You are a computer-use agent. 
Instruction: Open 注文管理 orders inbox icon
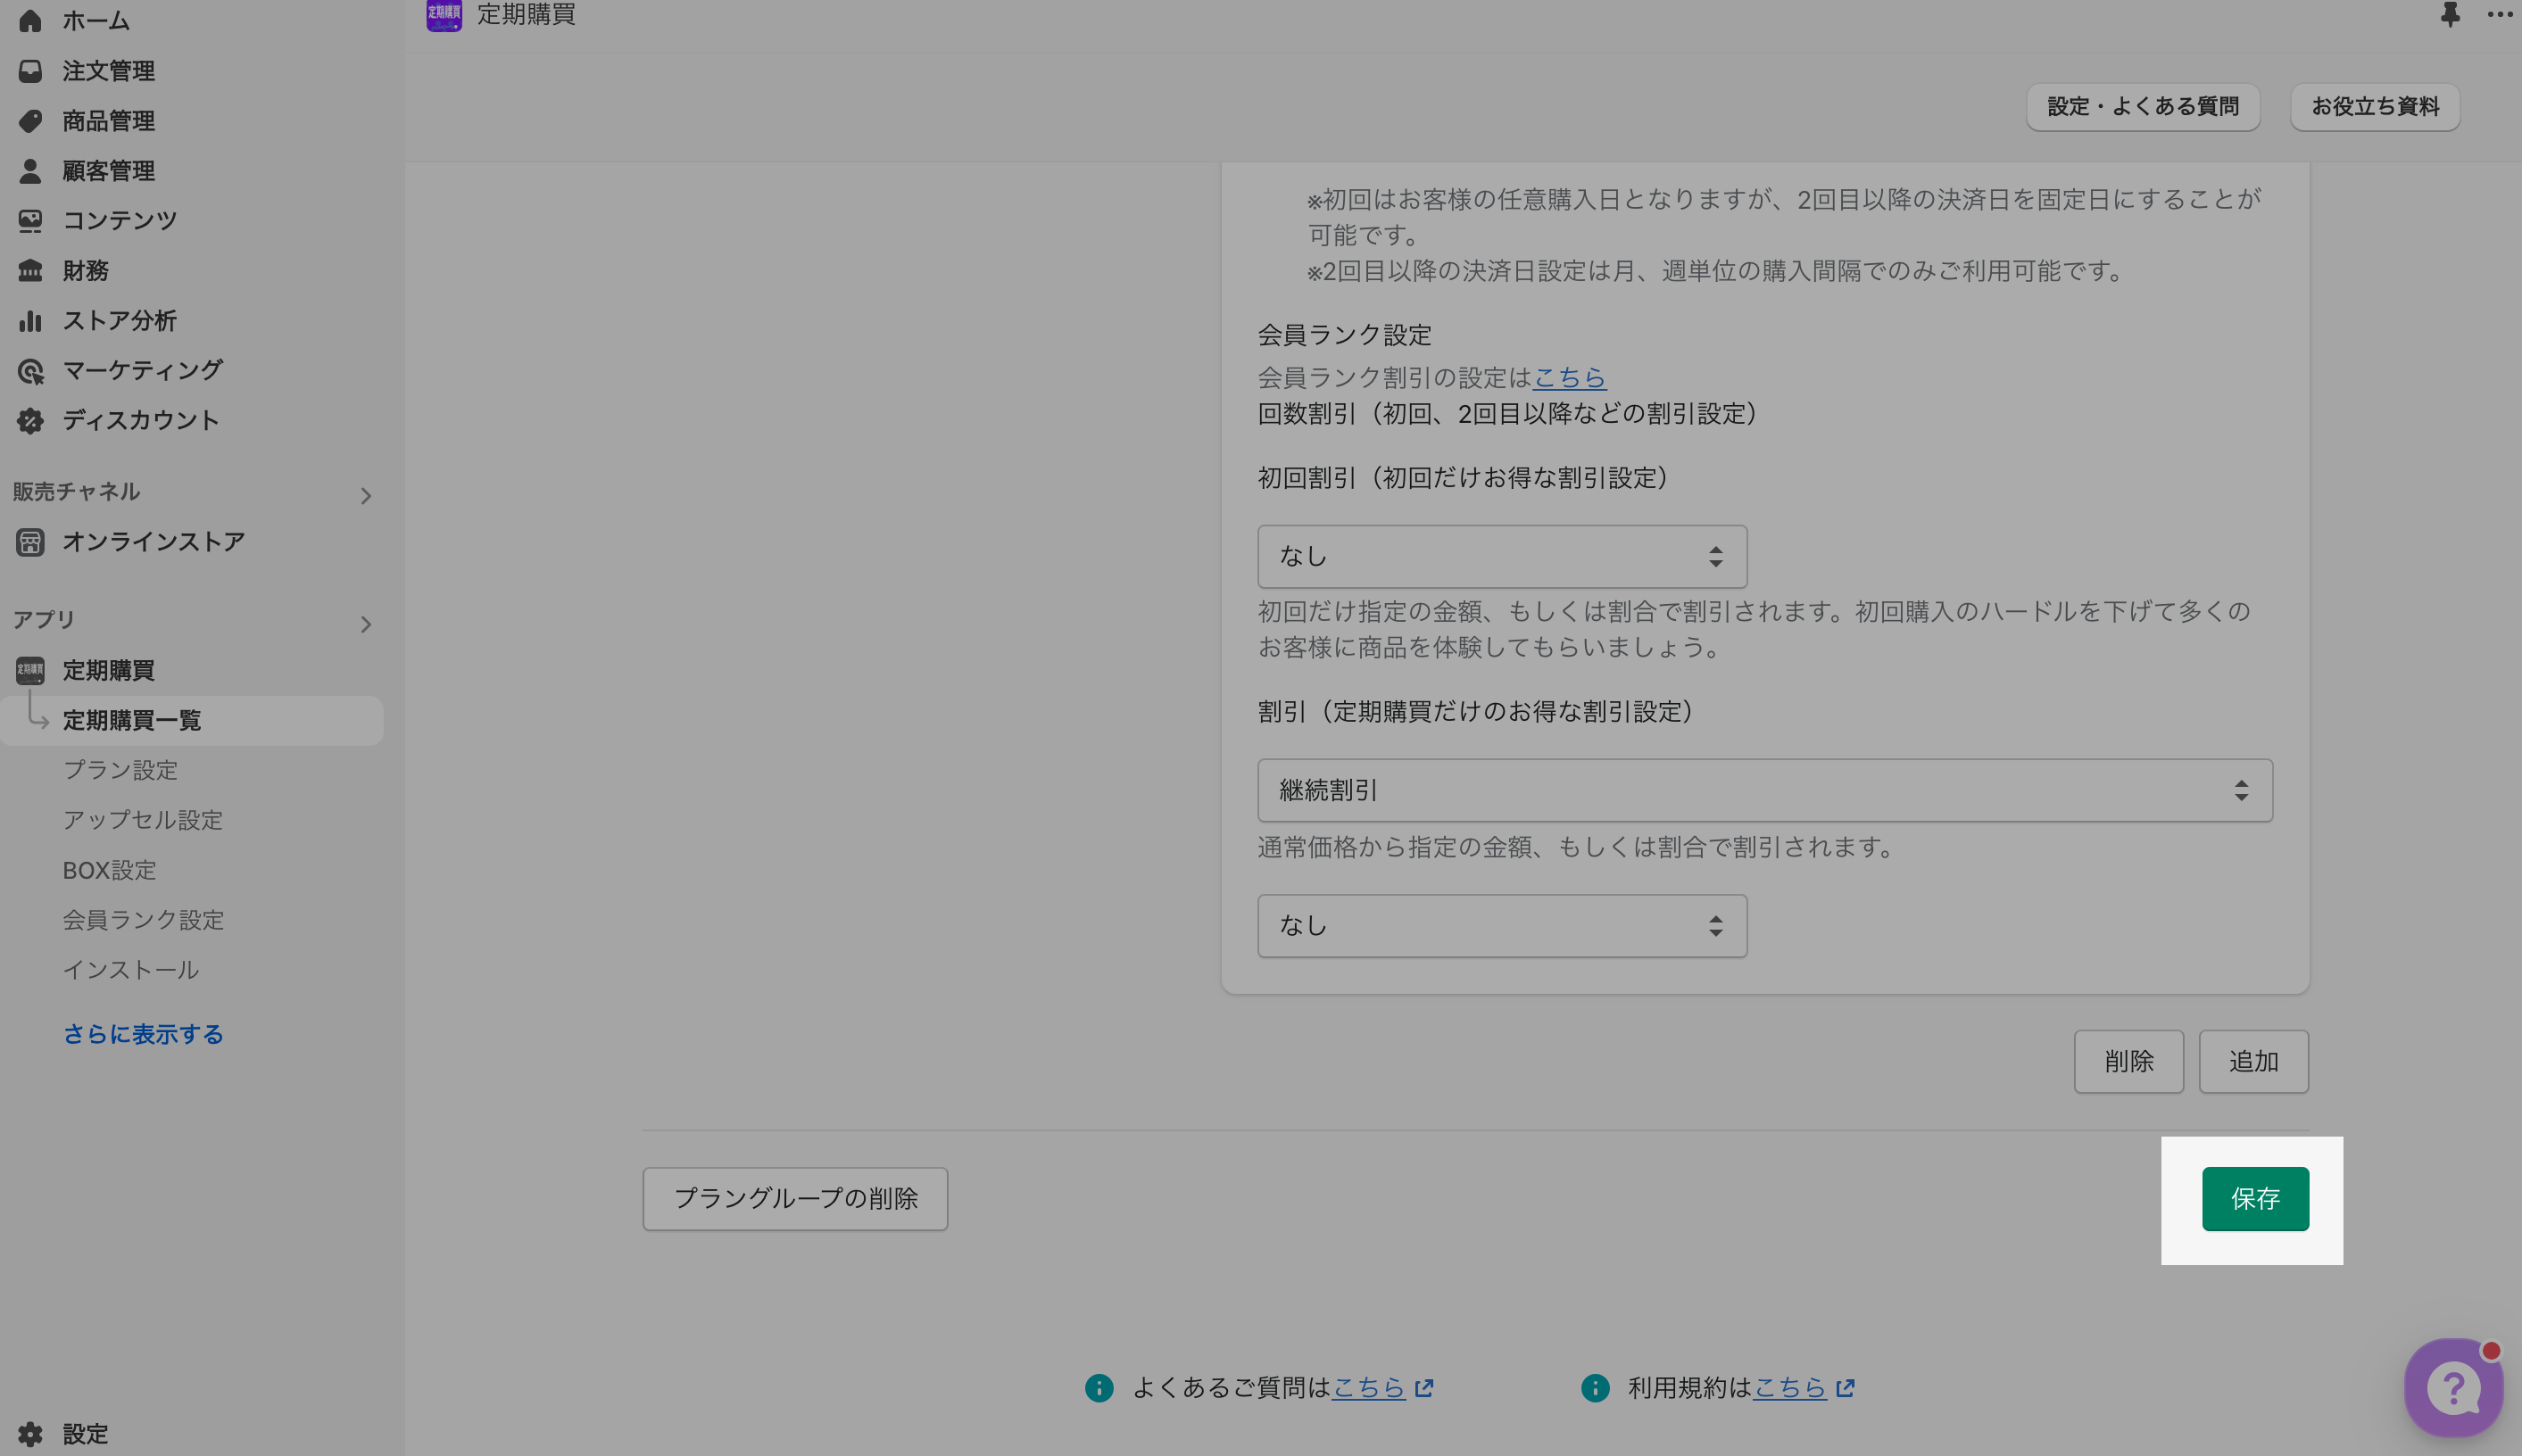pos(30,71)
